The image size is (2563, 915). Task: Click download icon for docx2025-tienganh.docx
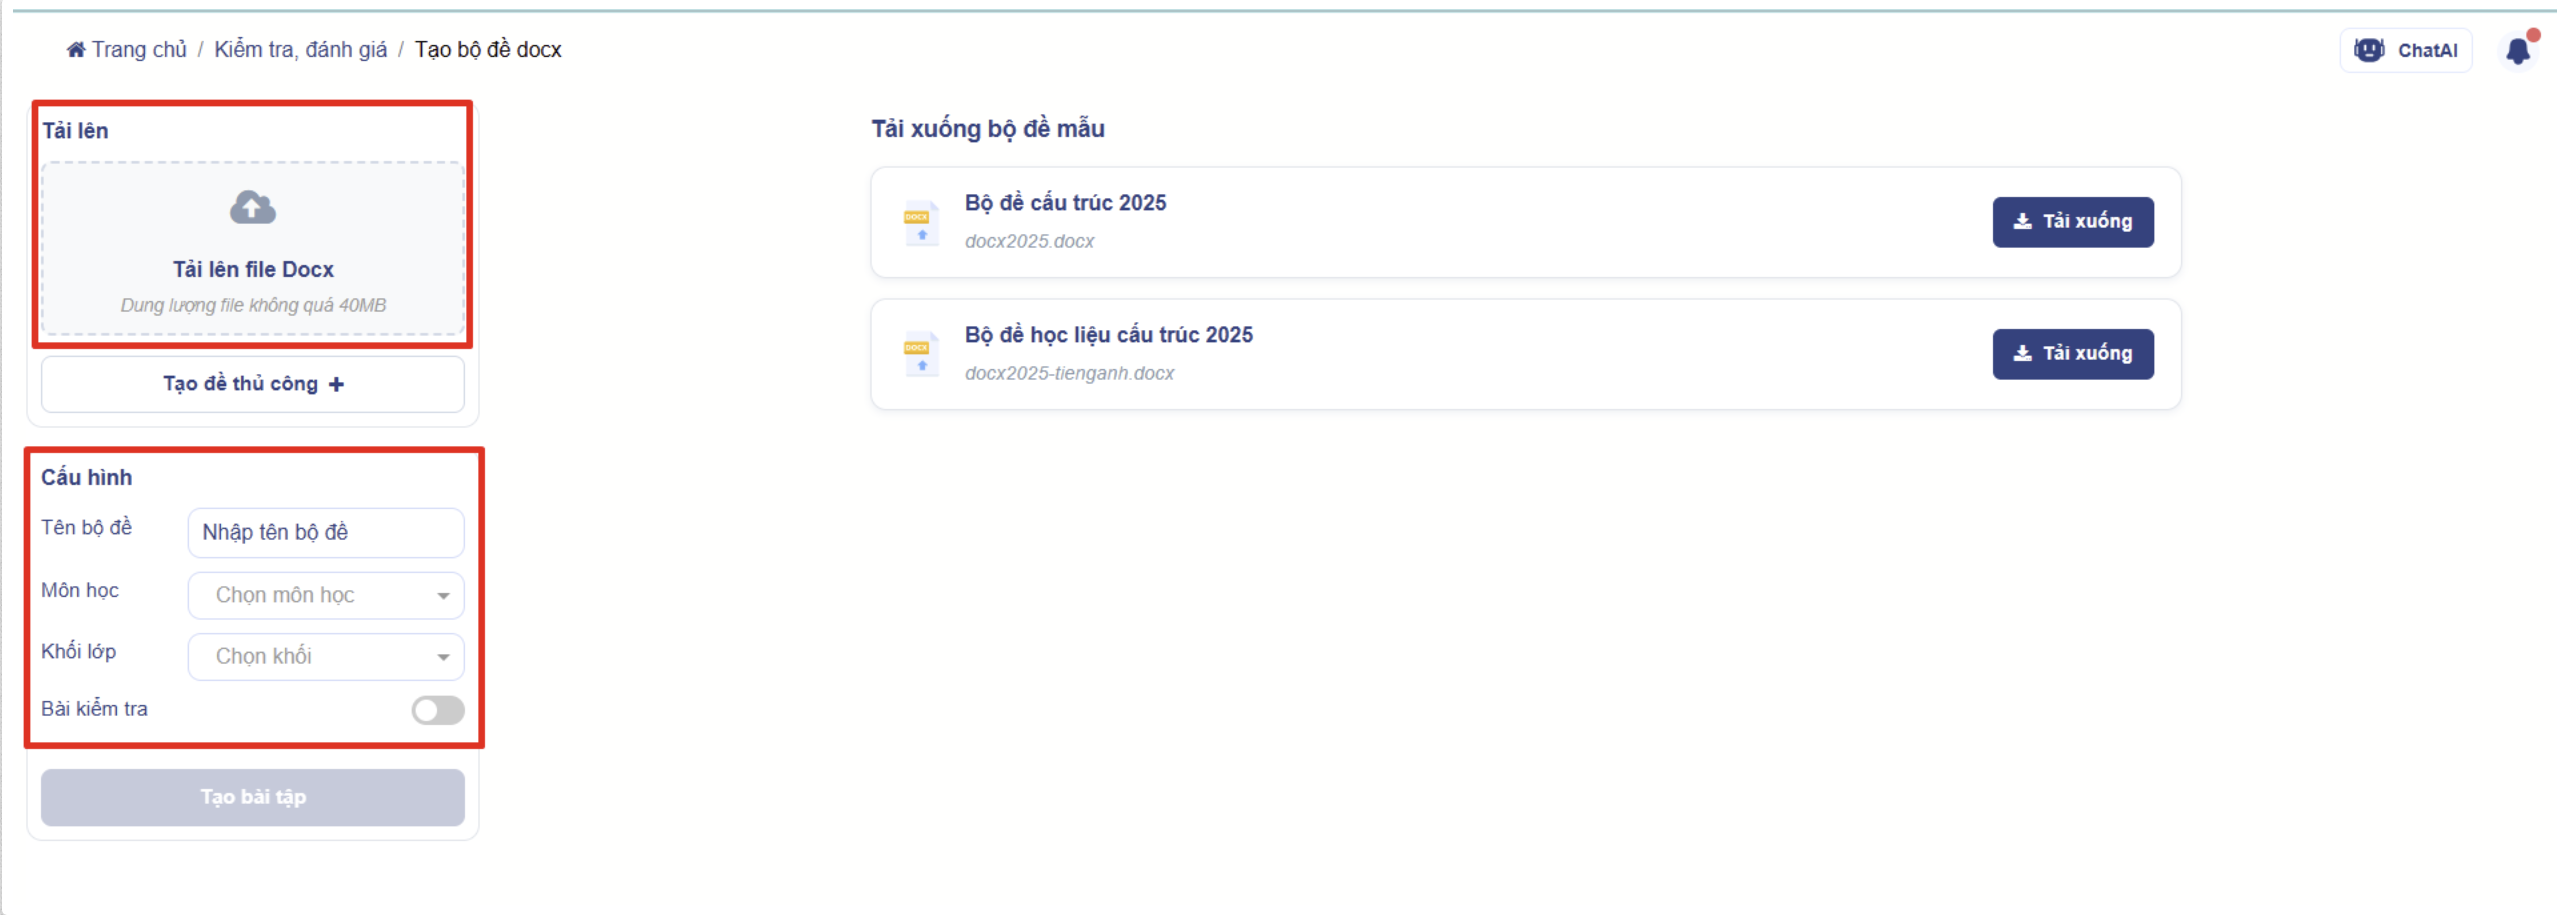[2022, 353]
